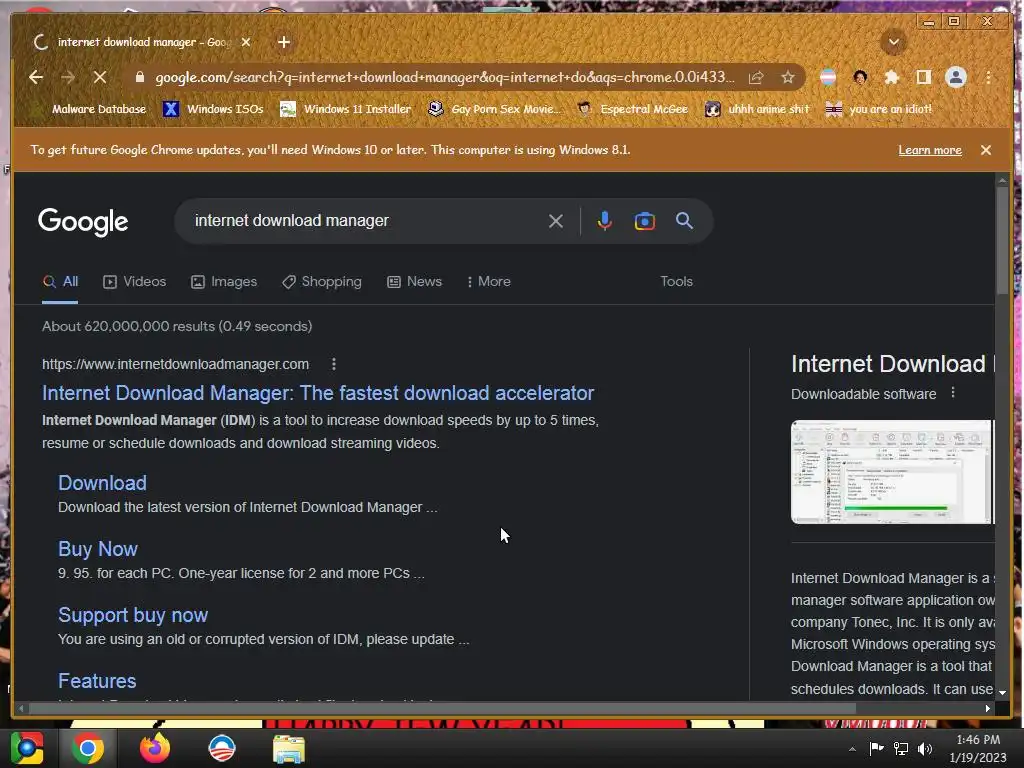Open you are an idiot! bookmark

coord(879,109)
